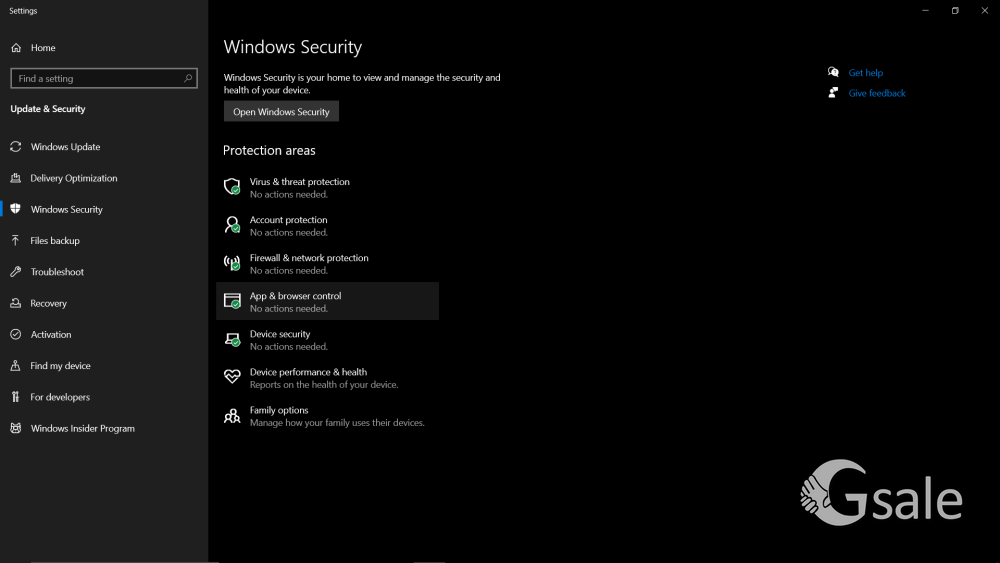Image resolution: width=1000 pixels, height=563 pixels.
Task: Click the For developers tools icon
Action: [16, 397]
